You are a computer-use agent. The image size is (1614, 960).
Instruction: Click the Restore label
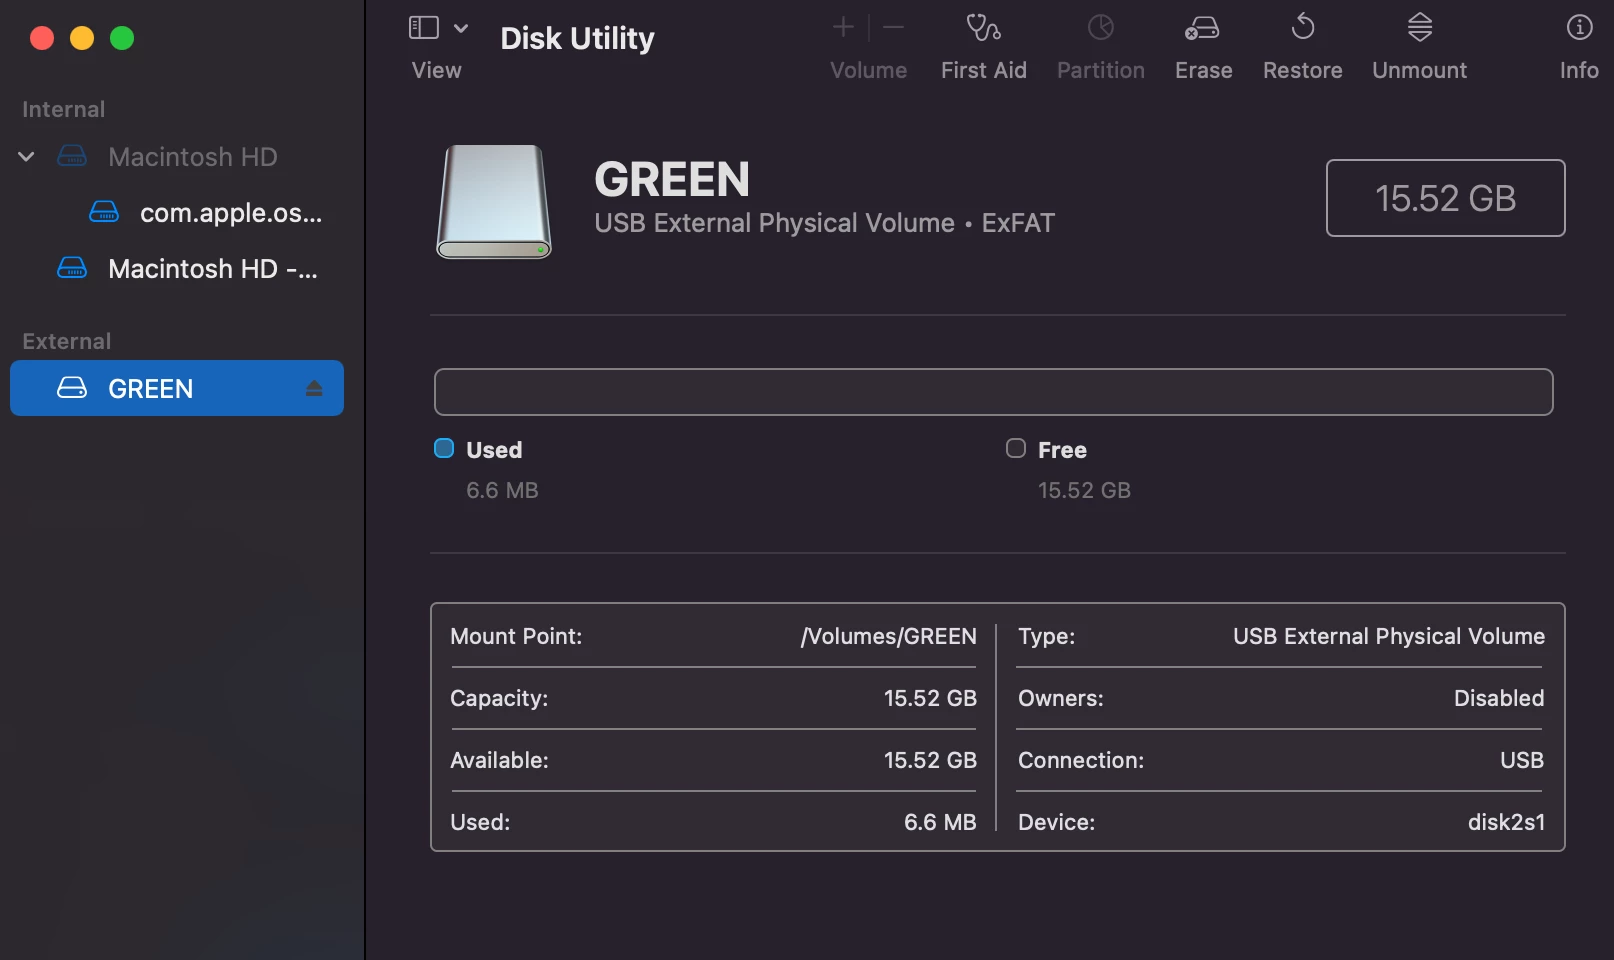tap(1303, 70)
